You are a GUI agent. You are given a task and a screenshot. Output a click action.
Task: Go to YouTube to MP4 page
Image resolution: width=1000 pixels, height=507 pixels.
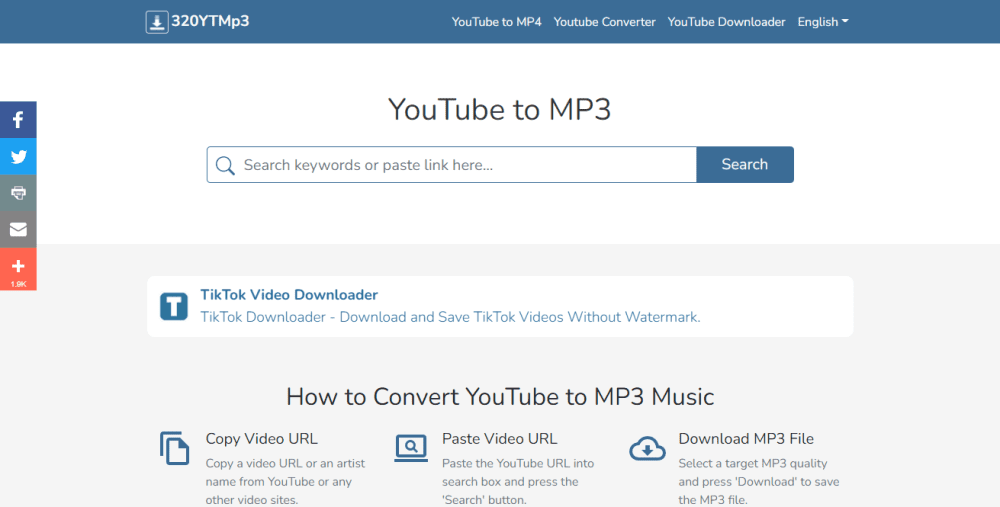click(x=496, y=22)
